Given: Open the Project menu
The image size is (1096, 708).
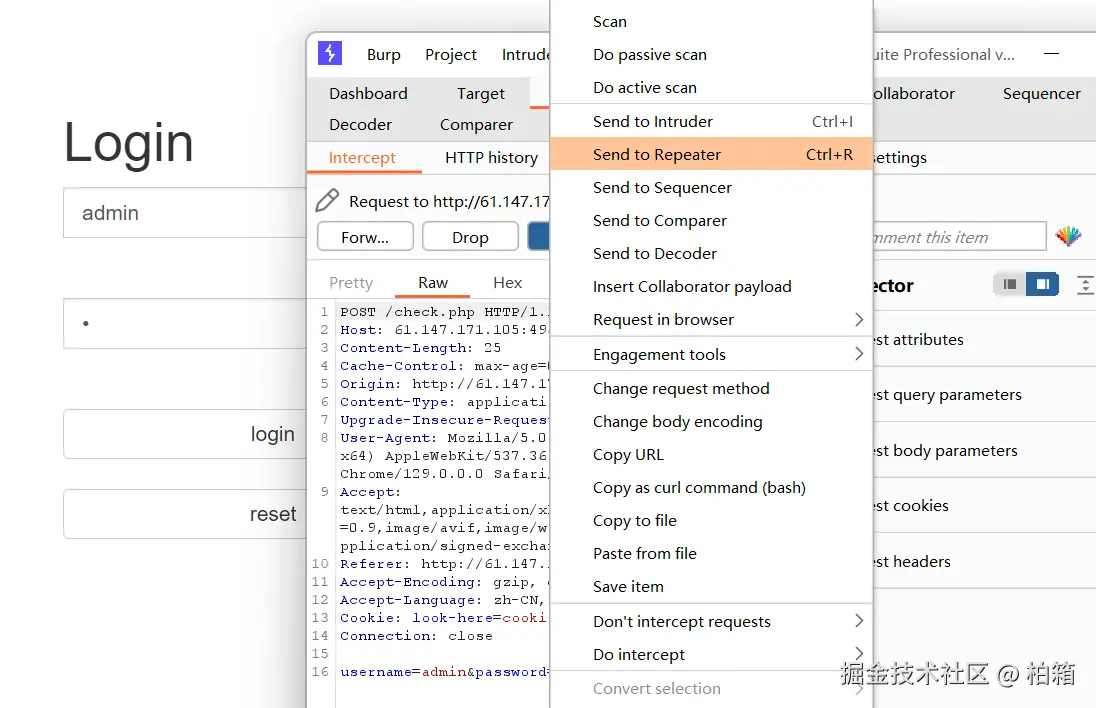Looking at the screenshot, I should [451, 55].
